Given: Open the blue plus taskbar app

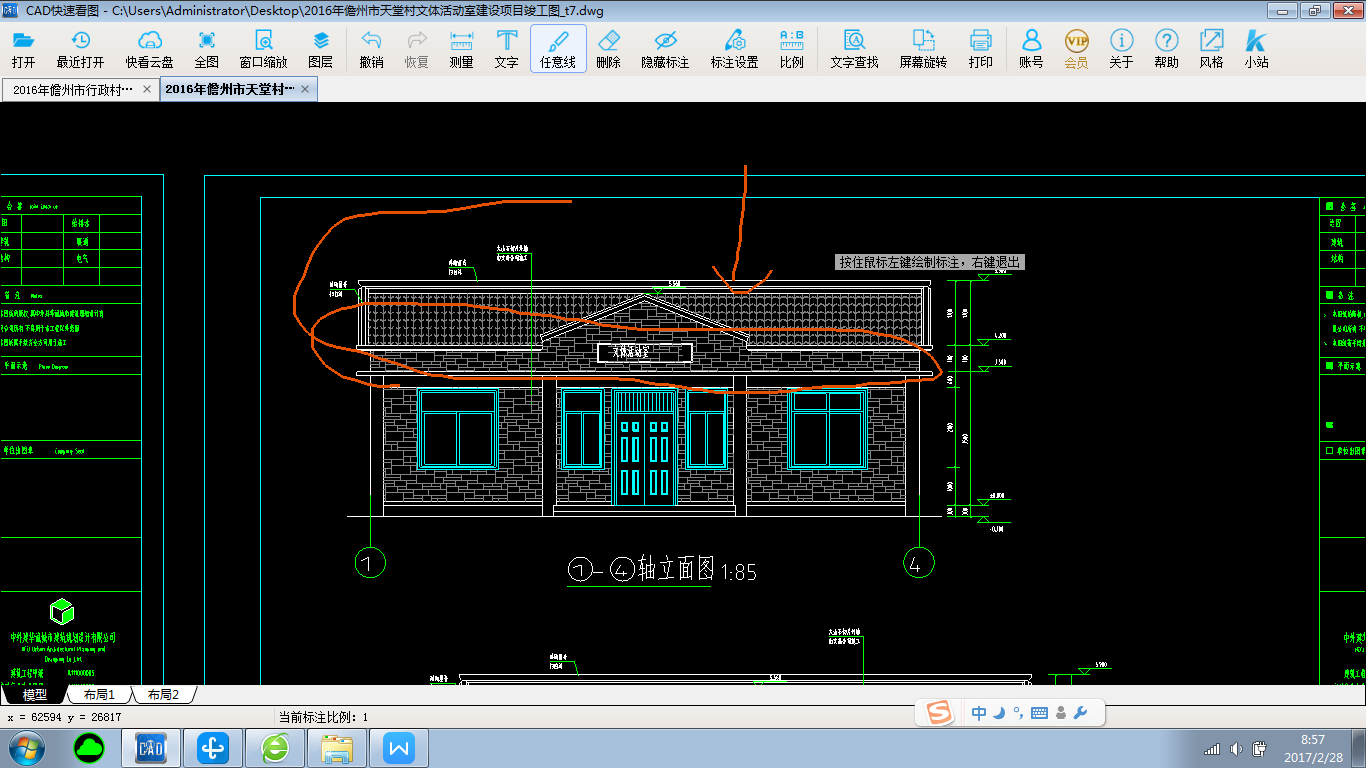Looking at the screenshot, I should click(213, 748).
